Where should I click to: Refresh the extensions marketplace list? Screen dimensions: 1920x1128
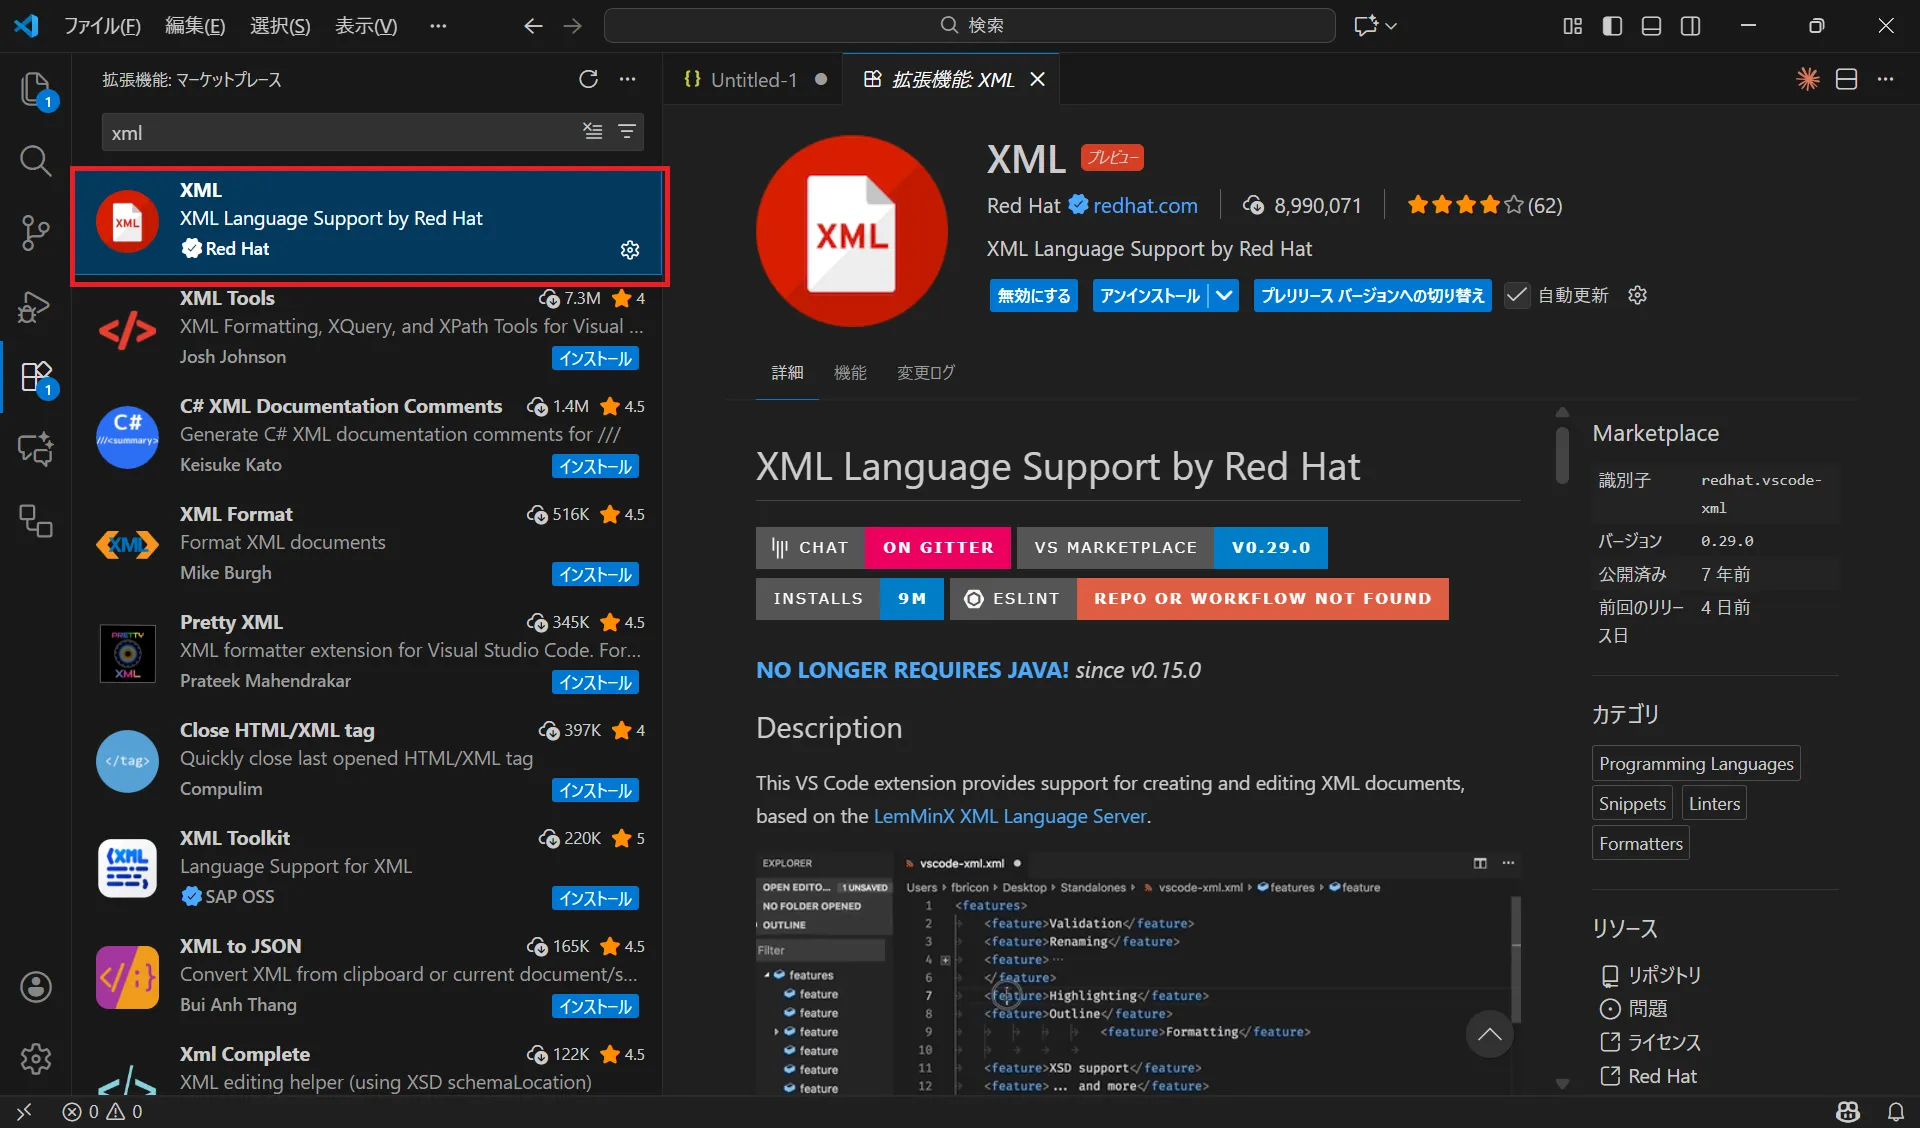pyautogui.click(x=588, y=79)
